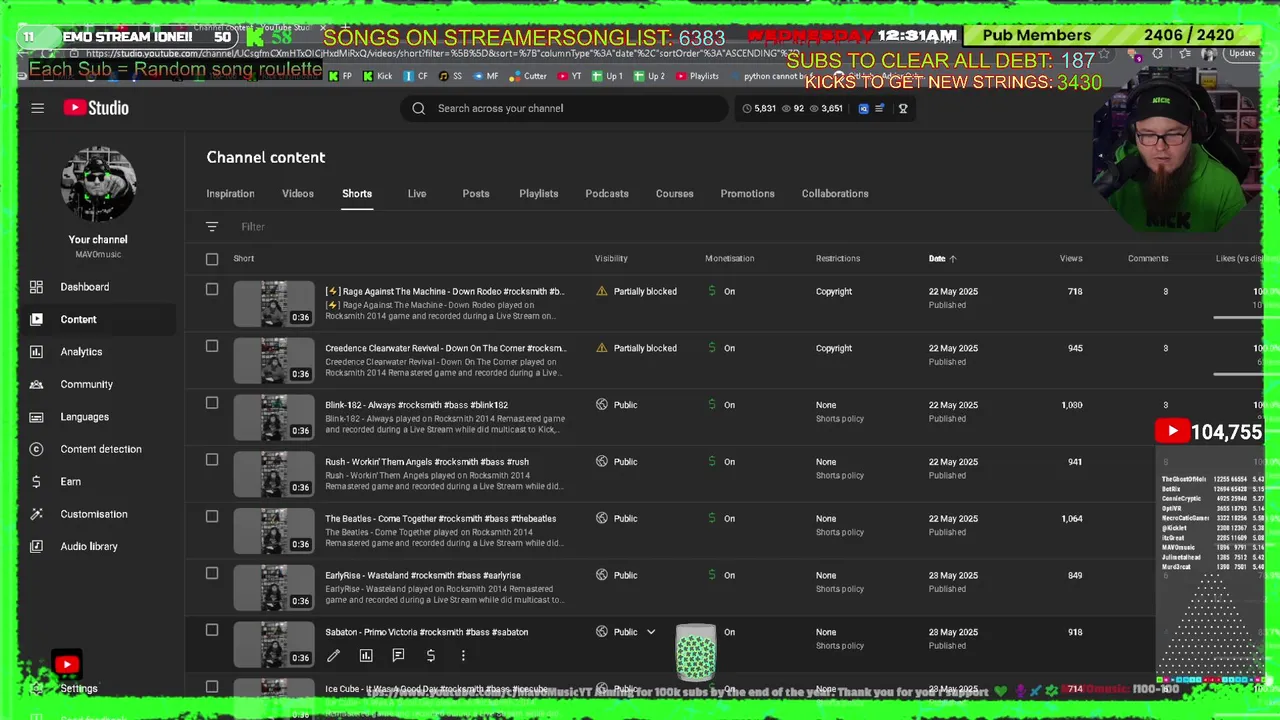Edit details pencil on Sabaton short
This screenshot has height=720, width=1280.
pyautogui.click(x=333, y=656)
